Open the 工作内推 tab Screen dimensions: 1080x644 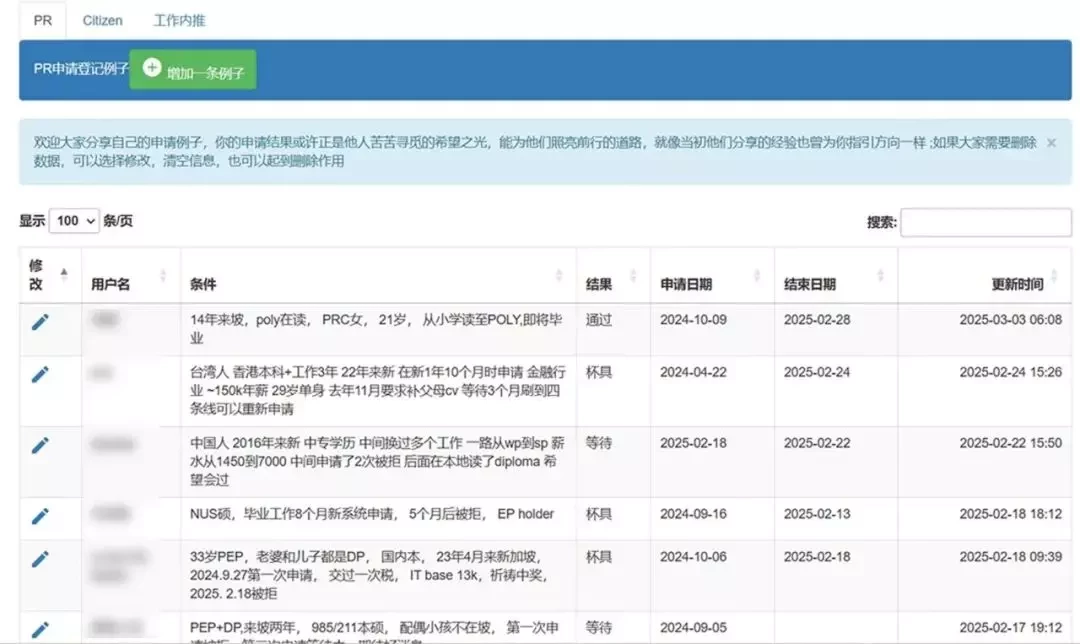(179, 21)
